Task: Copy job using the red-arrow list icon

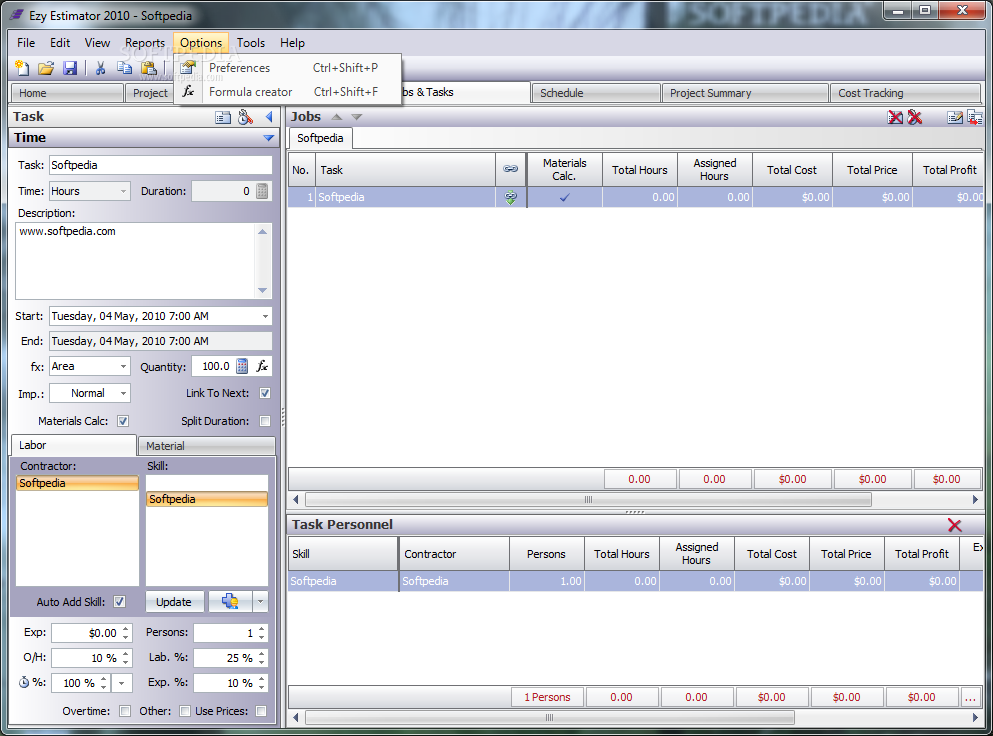Action: pos(975,117)
